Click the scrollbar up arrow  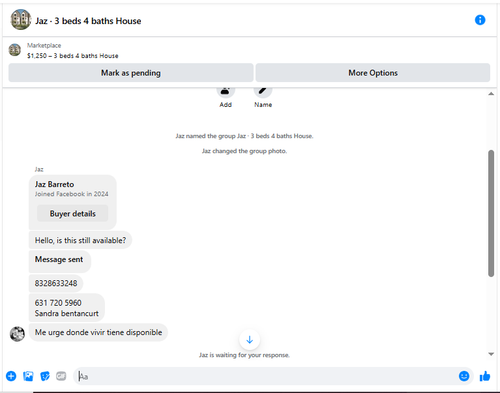(491, 94)
